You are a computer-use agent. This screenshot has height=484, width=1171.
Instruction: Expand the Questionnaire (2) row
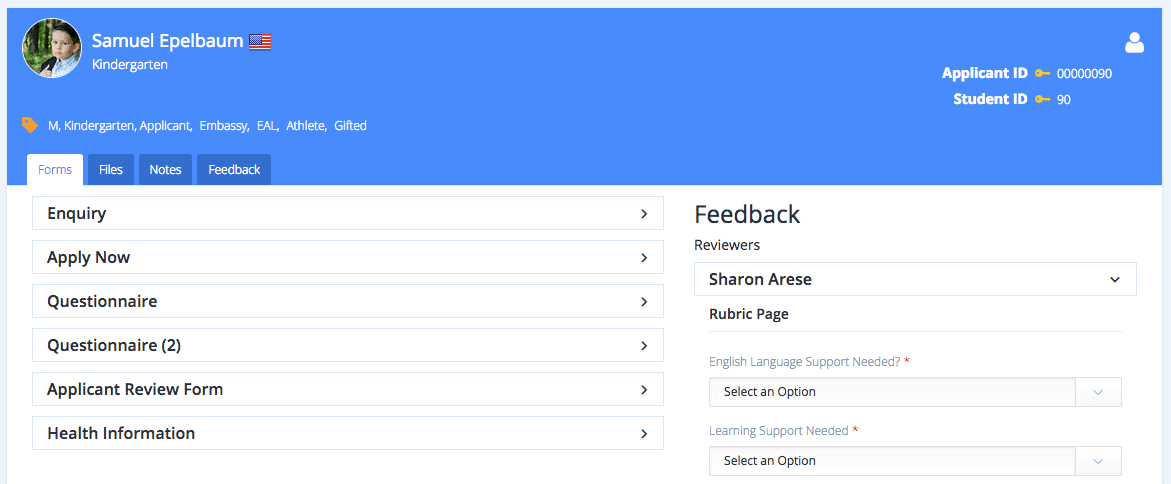coord(347,345)
